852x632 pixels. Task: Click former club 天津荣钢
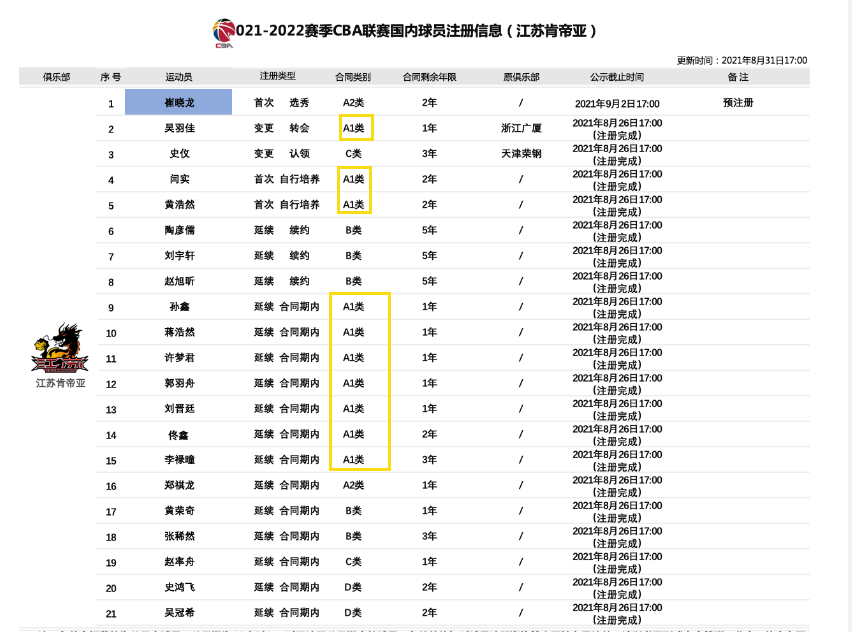(x=521, y=154)
